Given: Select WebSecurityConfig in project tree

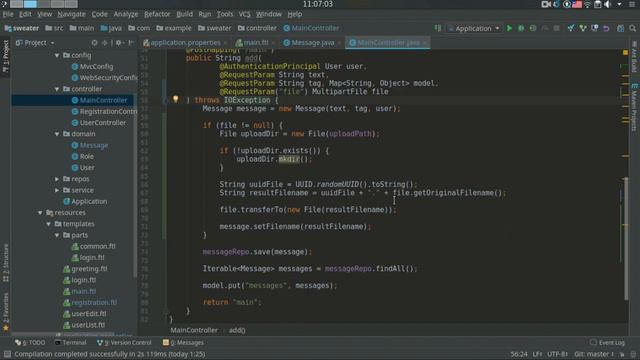Looking at the screenshot, I should point(104,78).
